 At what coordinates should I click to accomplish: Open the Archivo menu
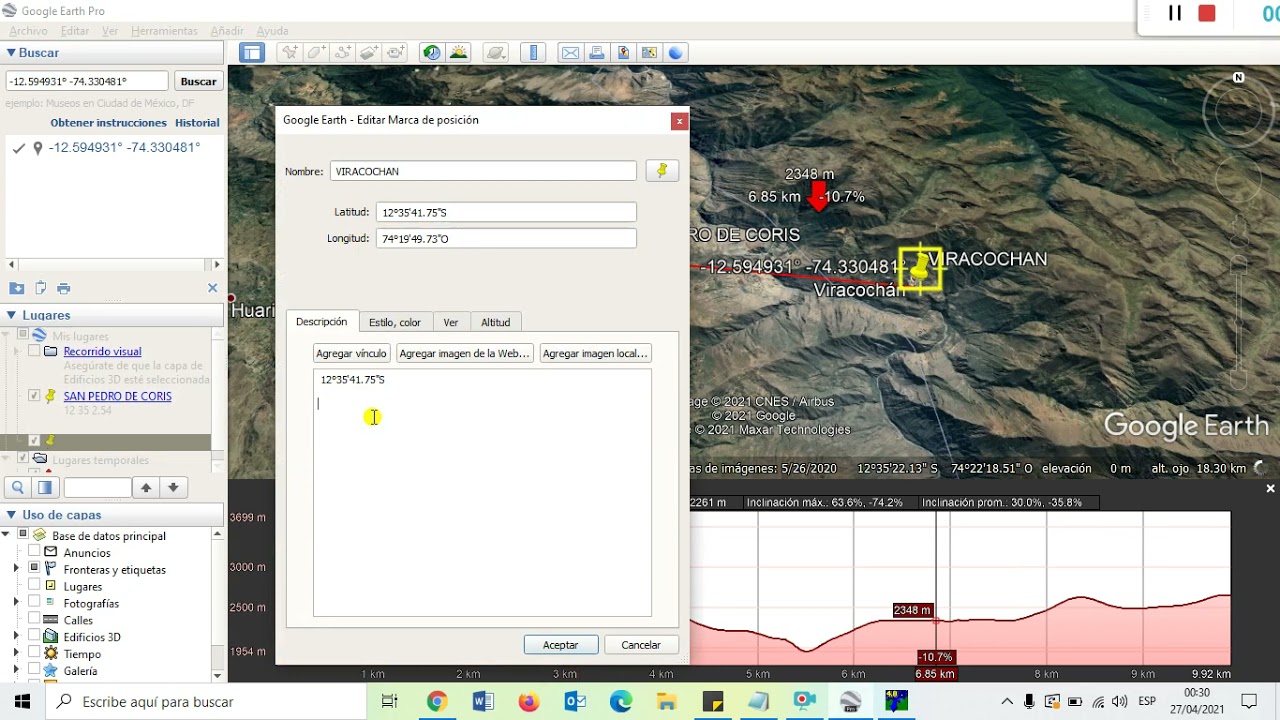[27, 31]
